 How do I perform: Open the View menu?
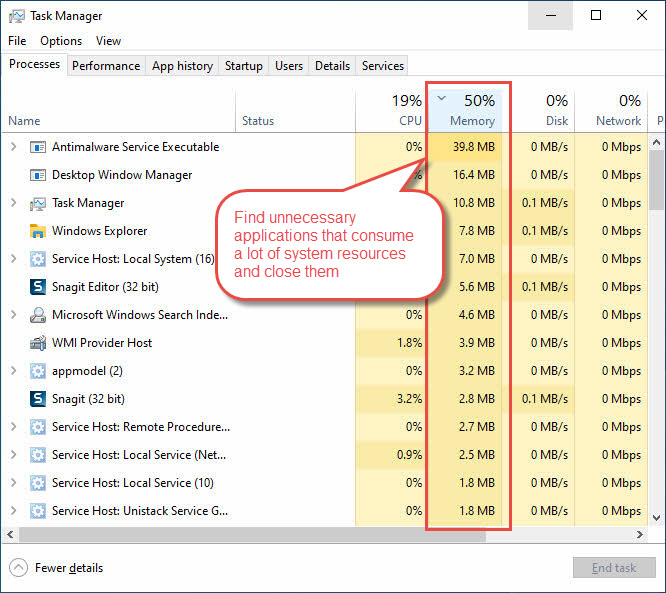point(108,41)
